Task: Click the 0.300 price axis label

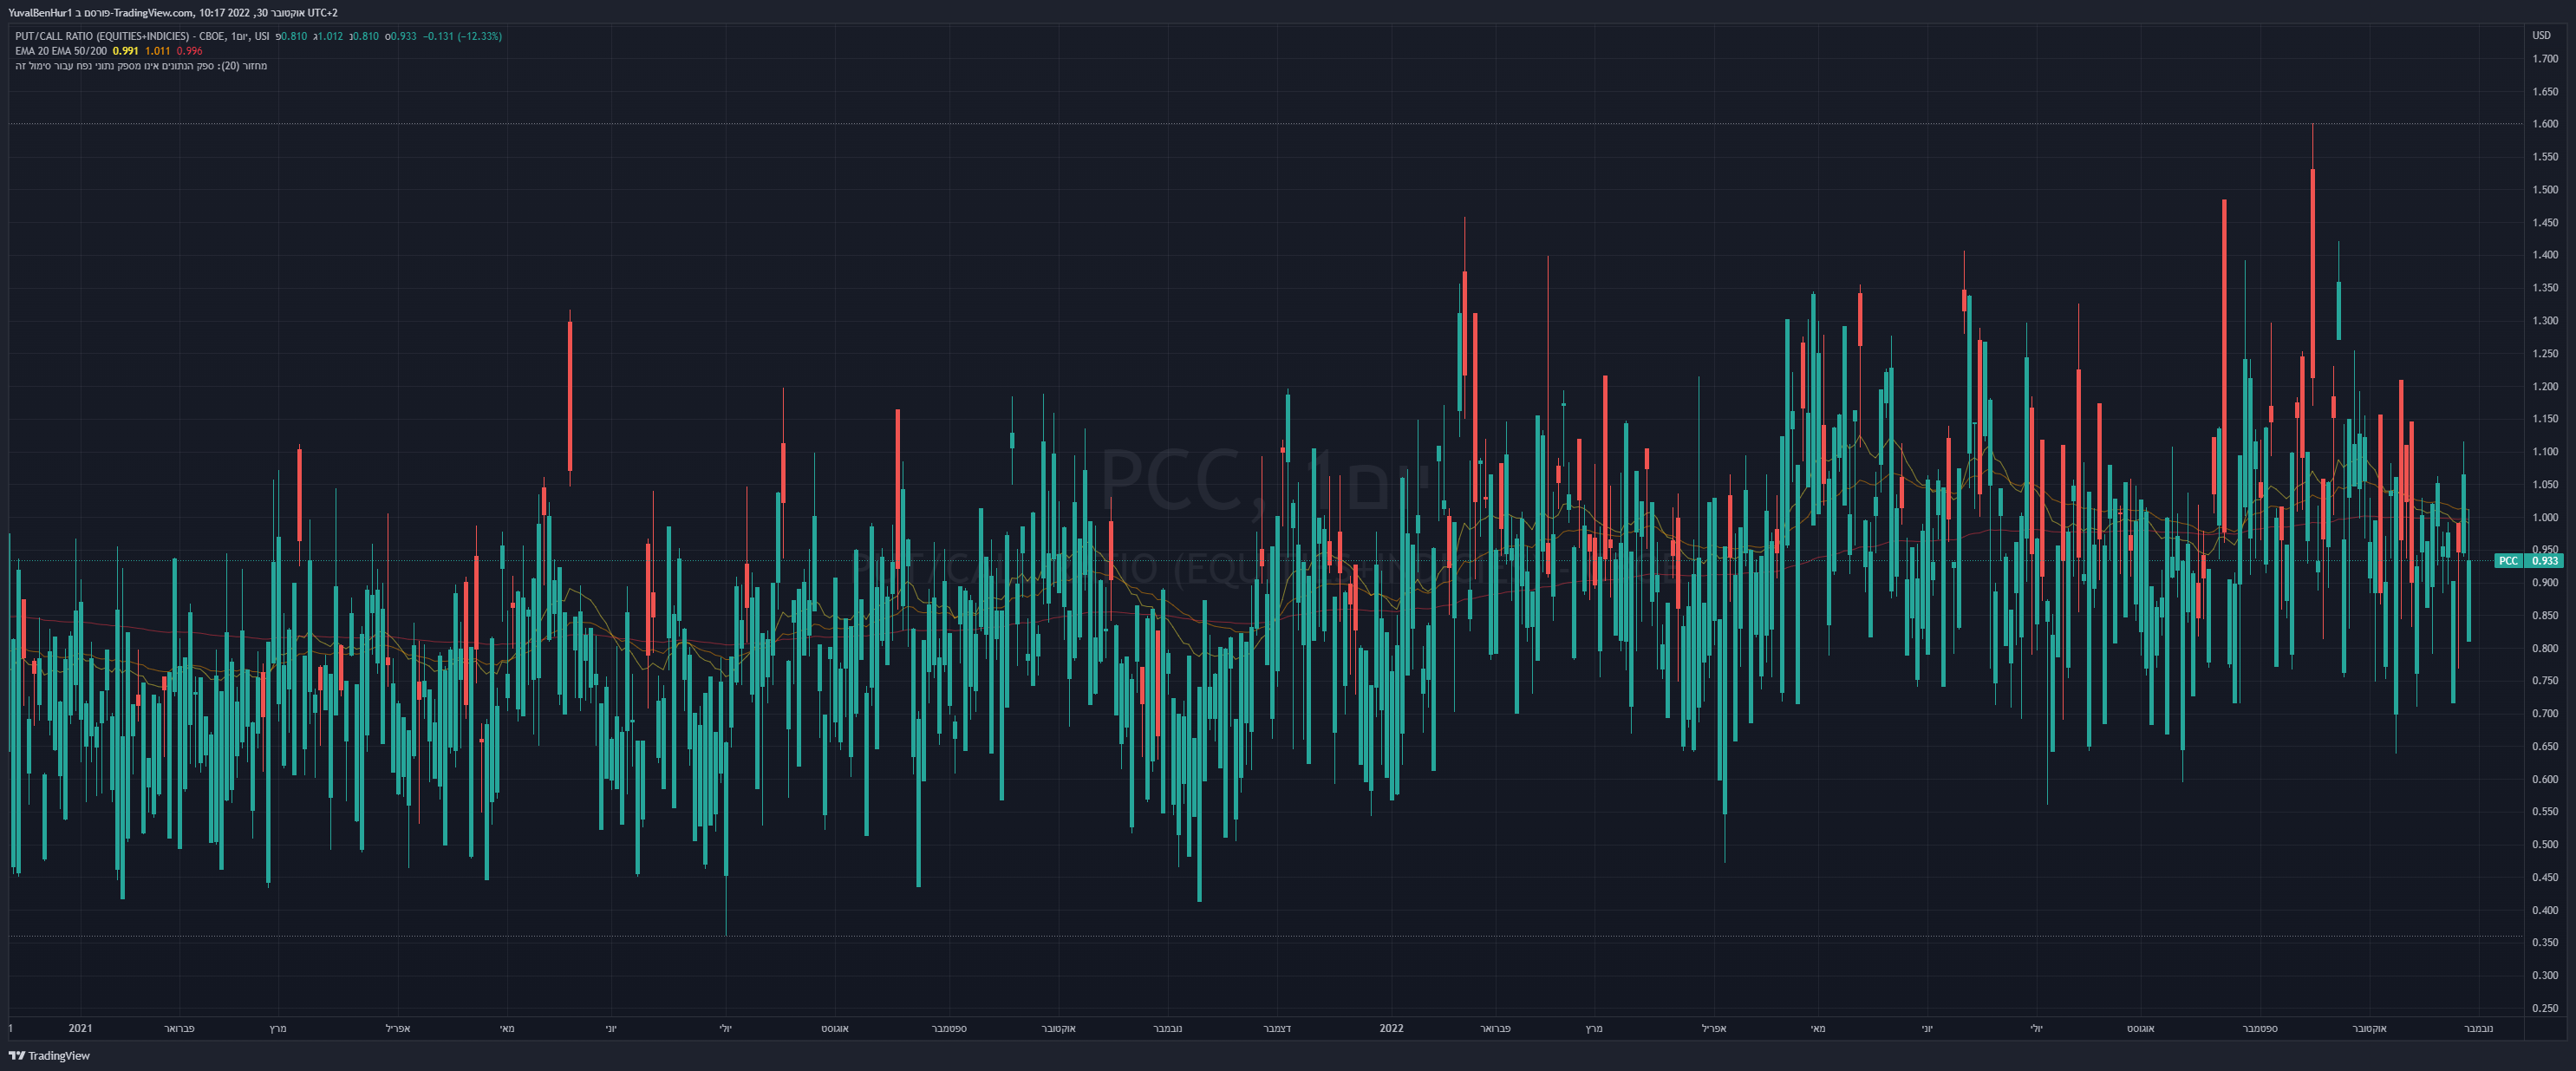Action: click(x=2545, y=976)
